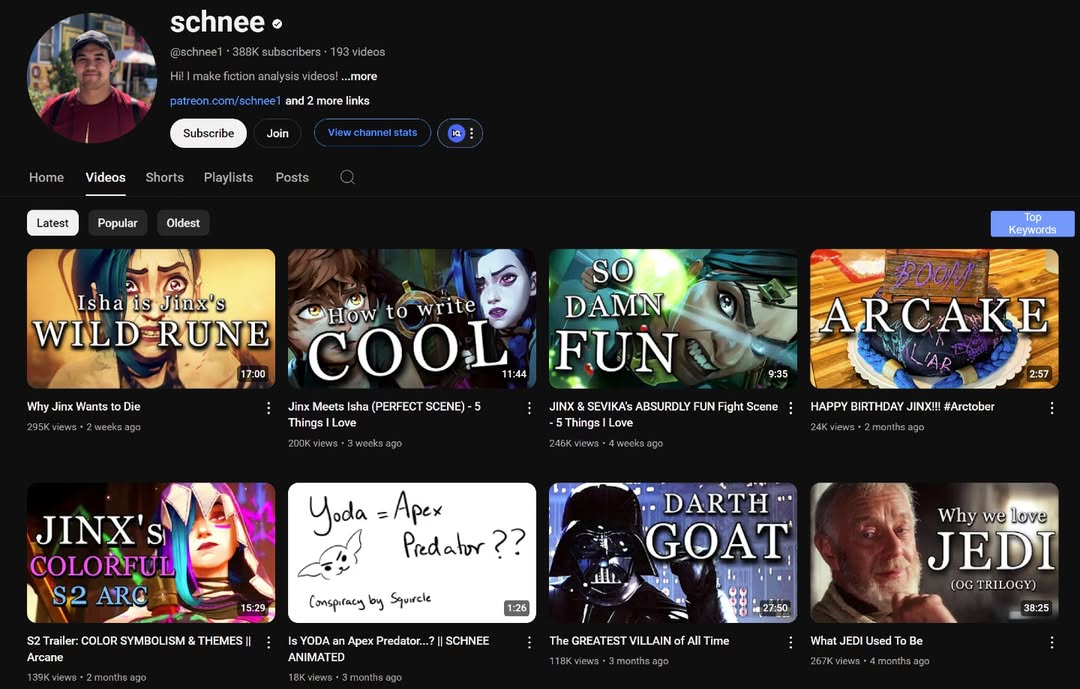
Task: Click the 17:00 duration badge
Action: (252, 373)
